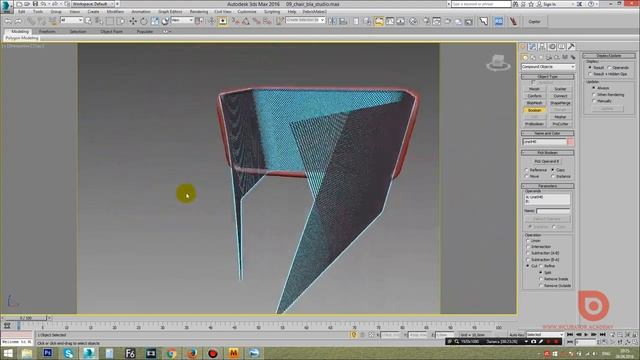The width and height of the screenshot is (640, 360).
Task: Click the Play Animation button
Action: [586, 335]
